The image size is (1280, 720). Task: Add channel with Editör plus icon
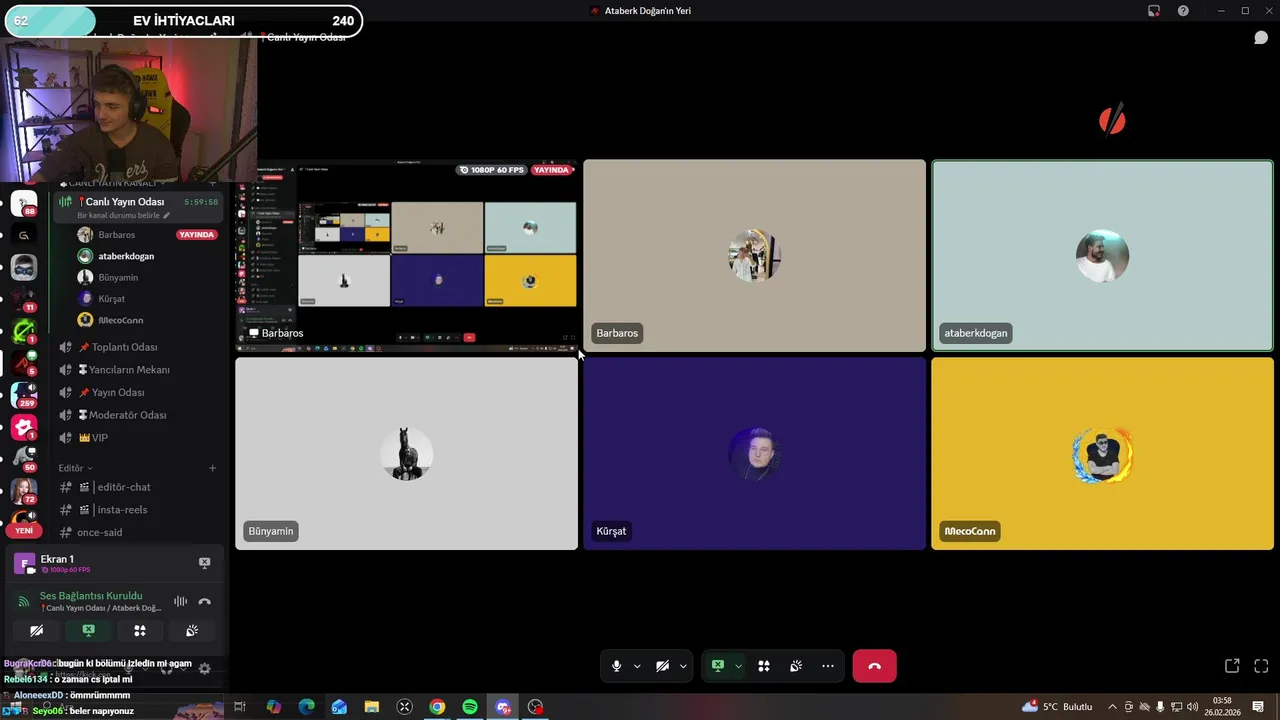tap(212, 468)
